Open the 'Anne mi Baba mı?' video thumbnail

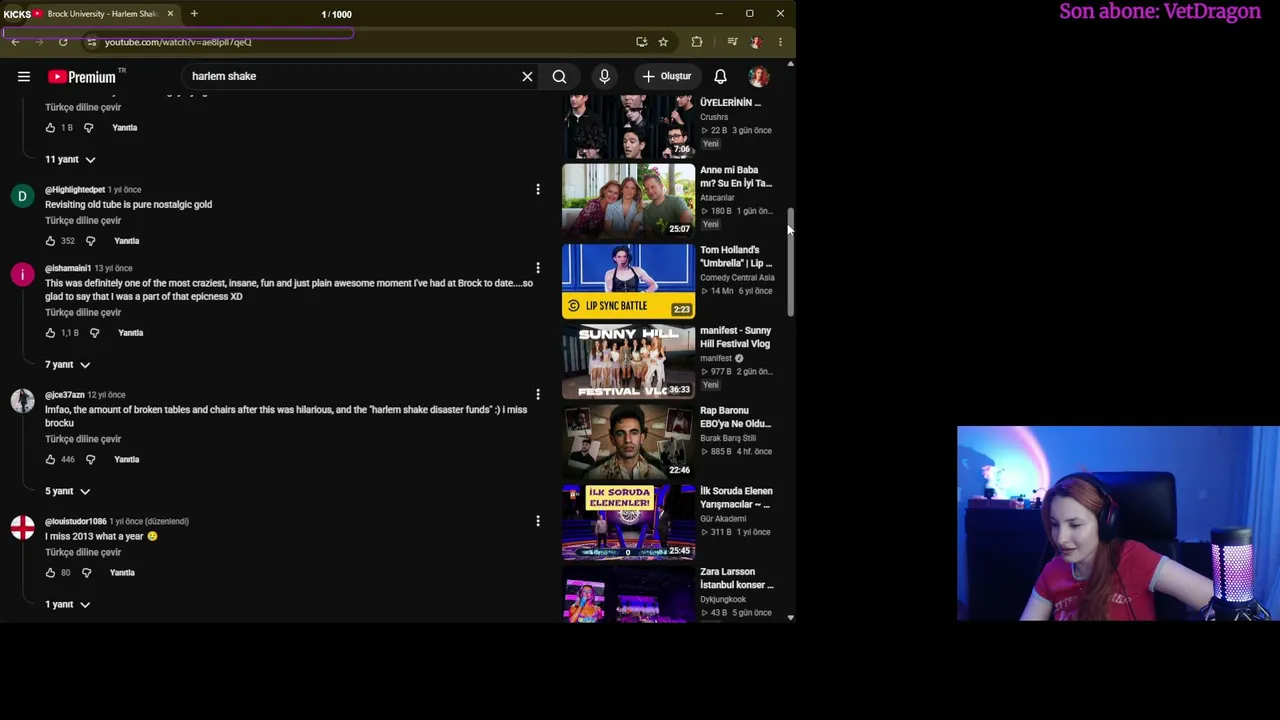click(628, 200)
